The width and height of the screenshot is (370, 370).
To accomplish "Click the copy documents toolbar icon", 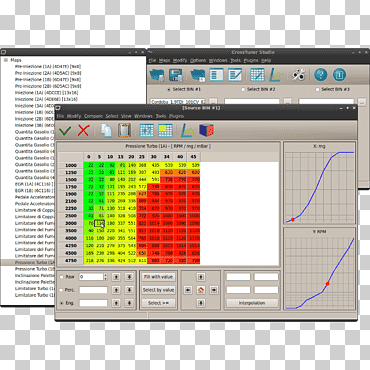I will pos(106,130).
